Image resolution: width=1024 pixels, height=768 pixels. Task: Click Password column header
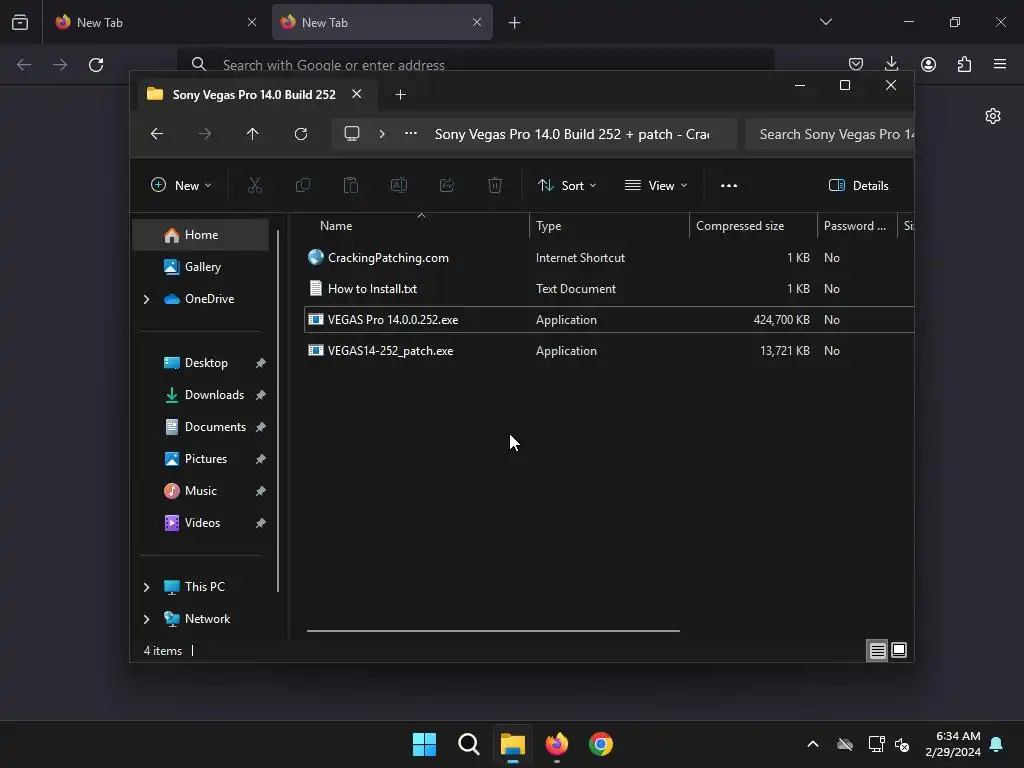click(x=857, y=225)
